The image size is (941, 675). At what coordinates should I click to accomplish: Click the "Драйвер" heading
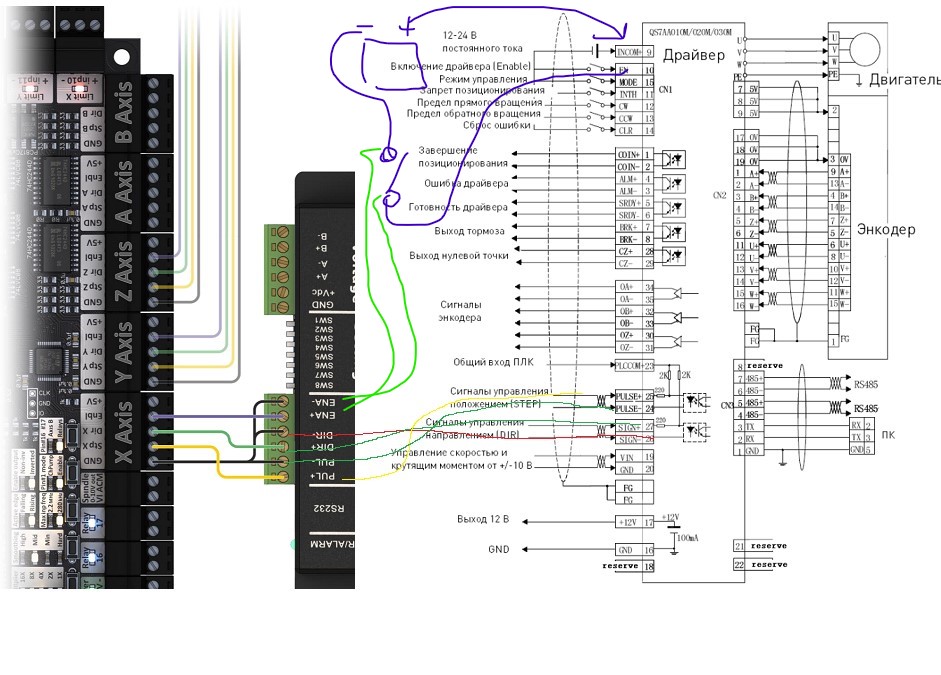694,55
